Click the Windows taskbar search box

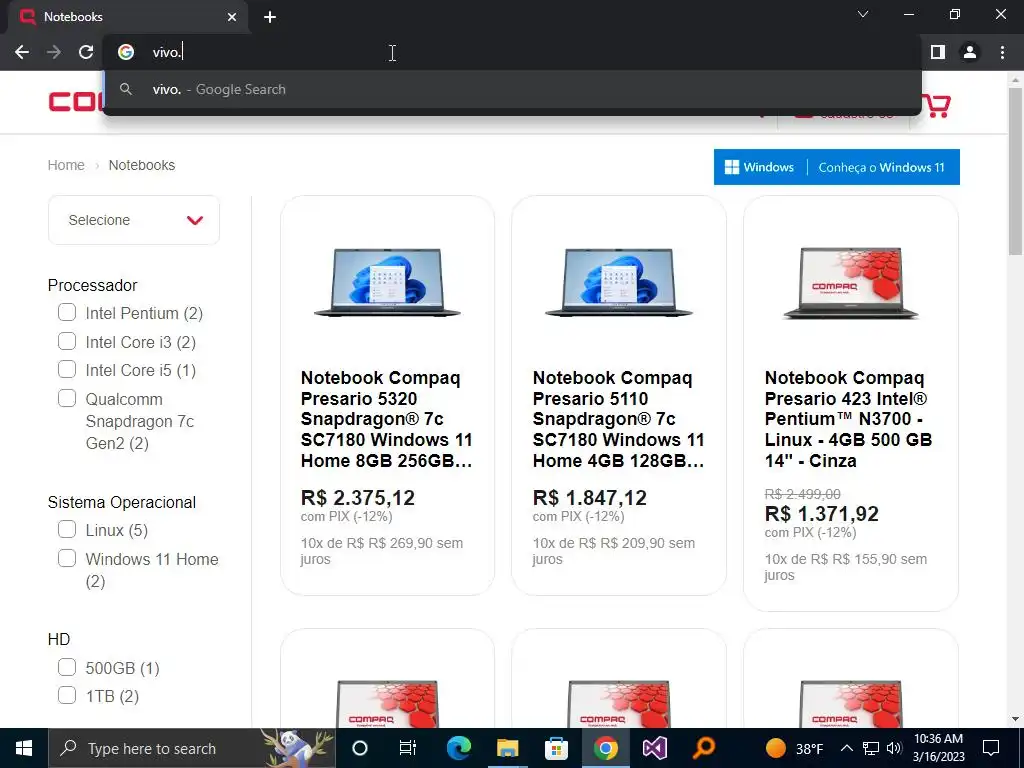tap(192, 748)
